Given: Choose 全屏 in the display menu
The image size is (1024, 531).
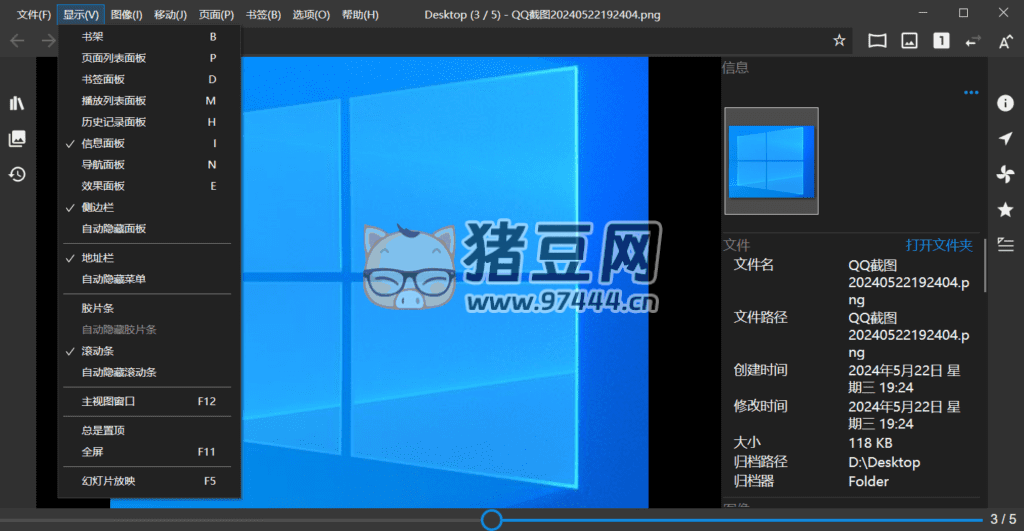Looking at the screenshot, I should [x=92, y=452].
